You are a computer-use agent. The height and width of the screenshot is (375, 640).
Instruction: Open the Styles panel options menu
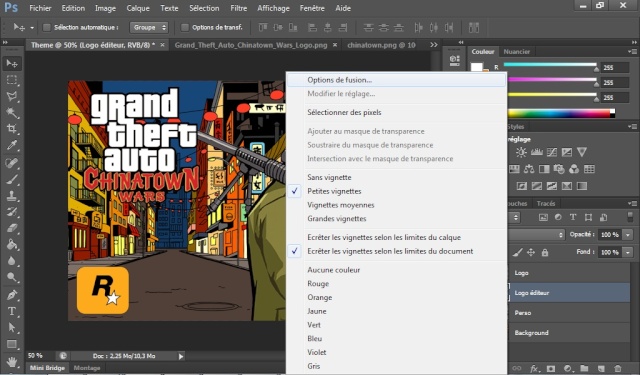pyautogui.click(x=633, y=126)
